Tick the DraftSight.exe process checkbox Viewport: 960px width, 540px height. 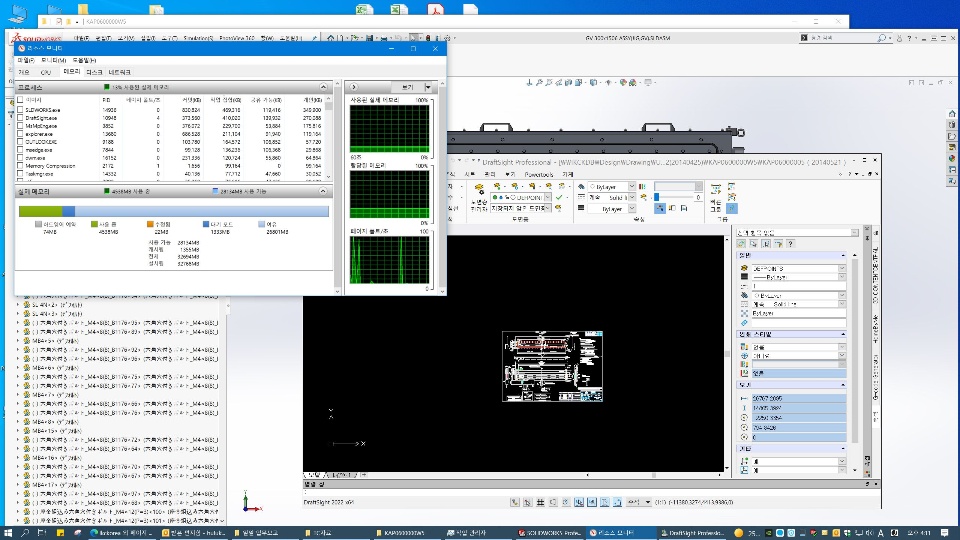21,118
